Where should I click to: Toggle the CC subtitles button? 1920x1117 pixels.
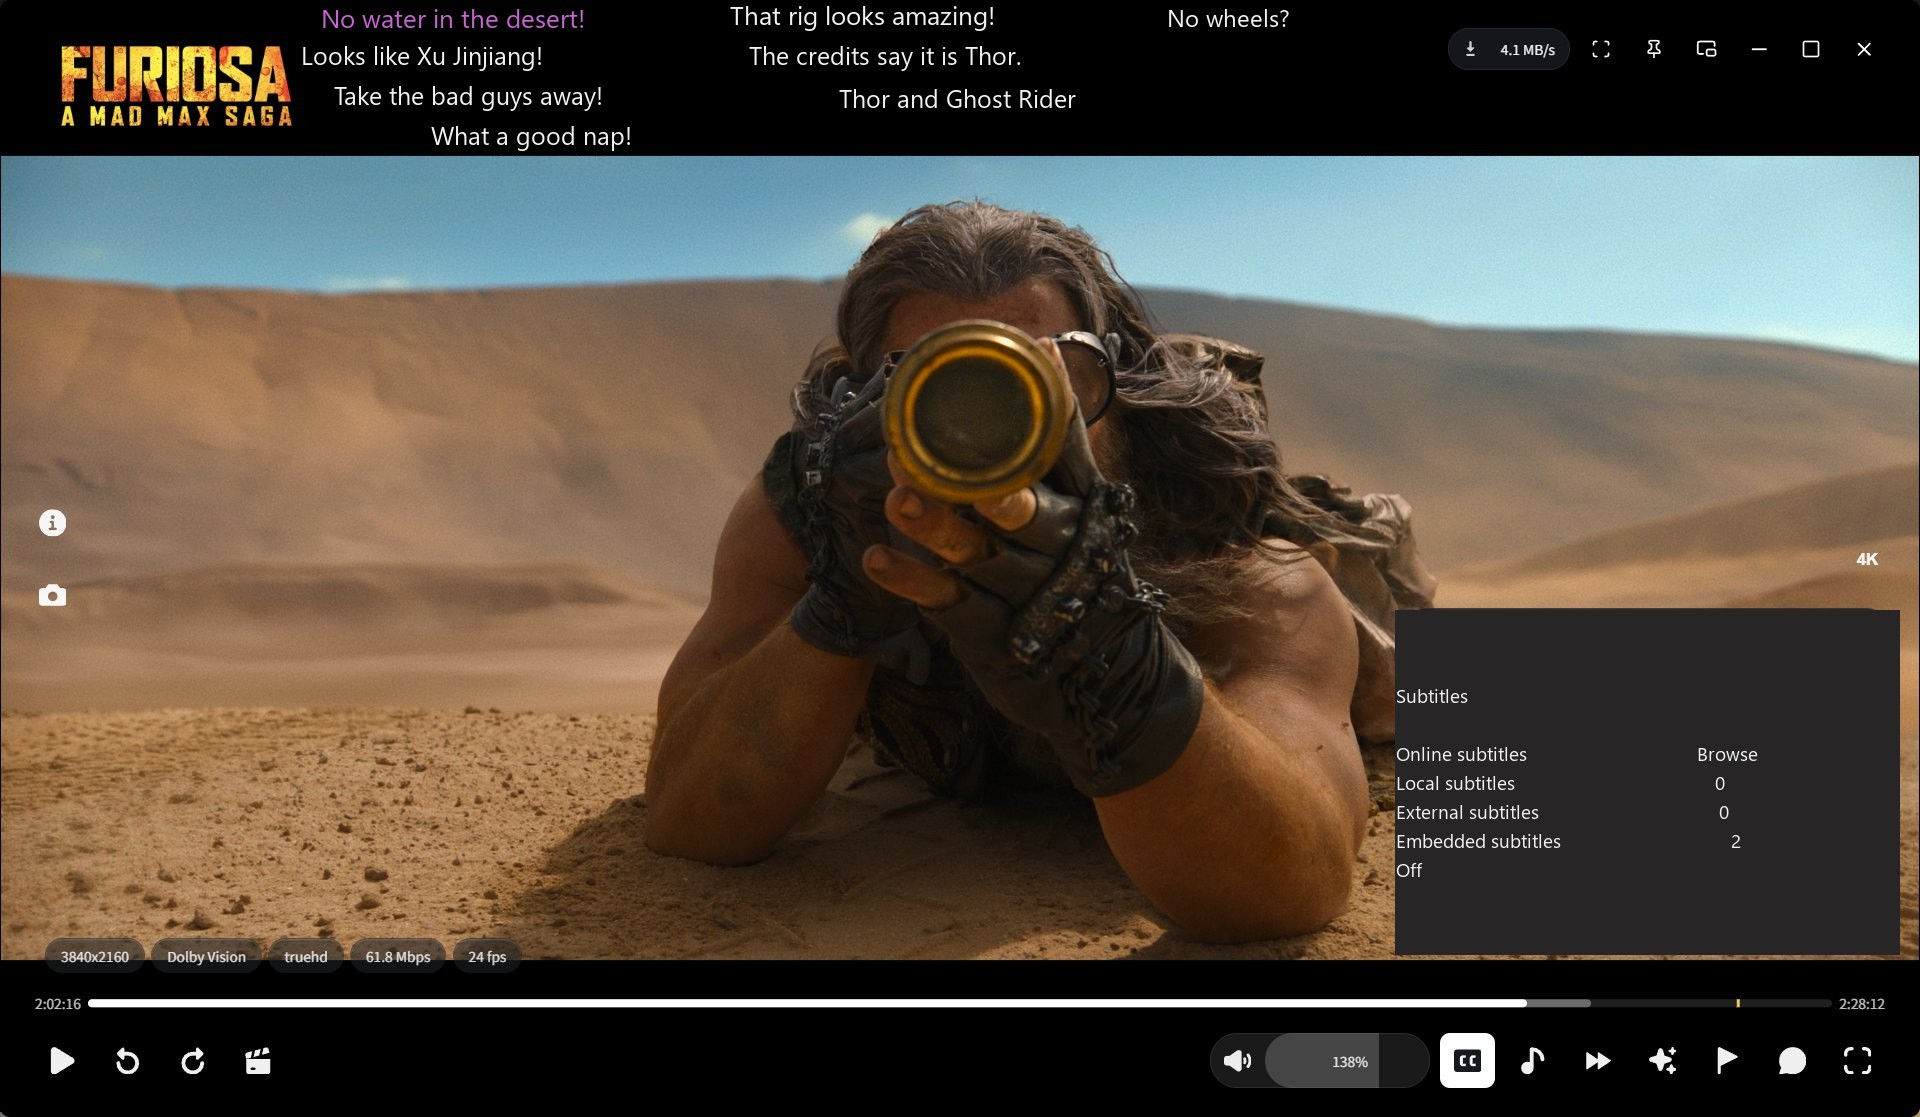[x=1467, y=1060]
